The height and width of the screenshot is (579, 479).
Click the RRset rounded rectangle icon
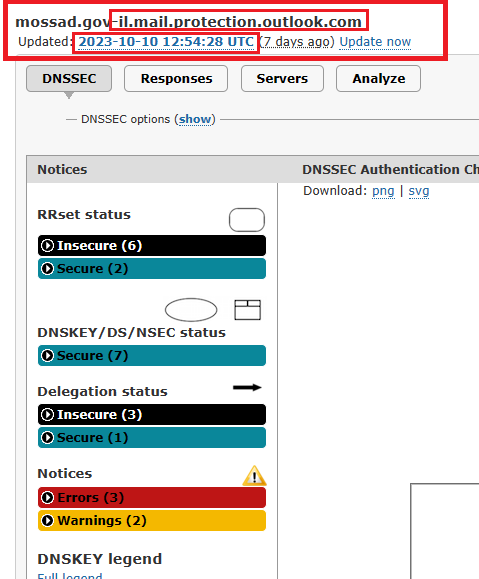[247, 220]
